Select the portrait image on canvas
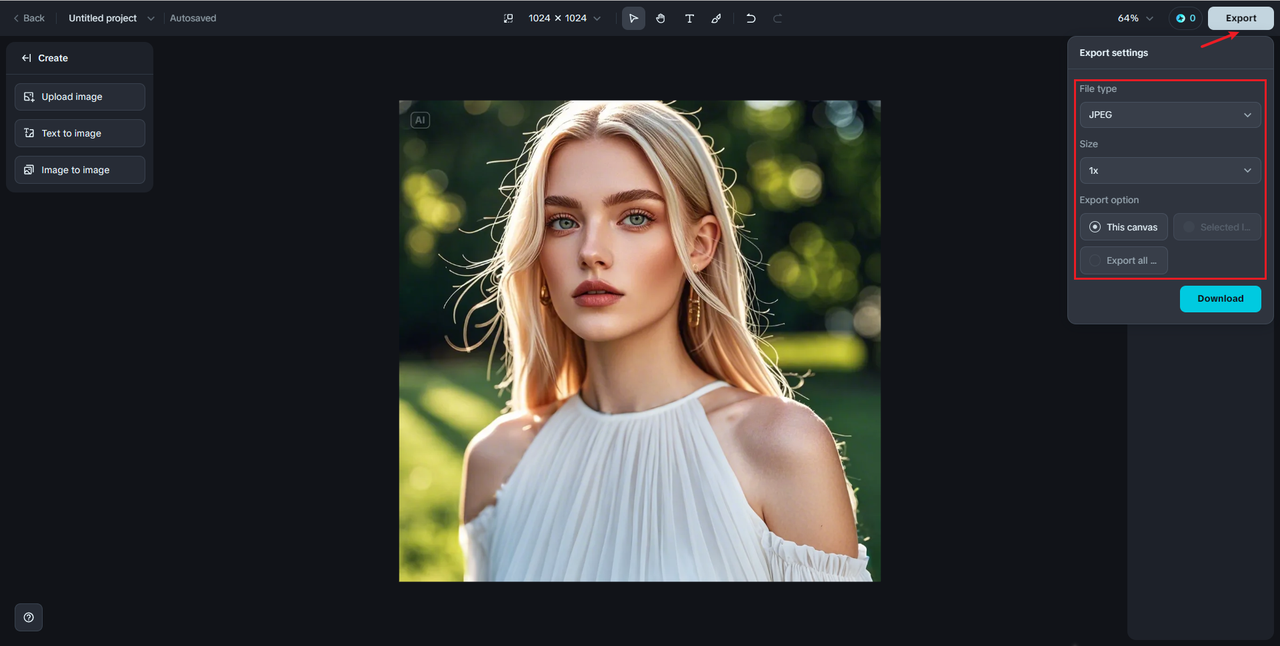 click(640, 341)
